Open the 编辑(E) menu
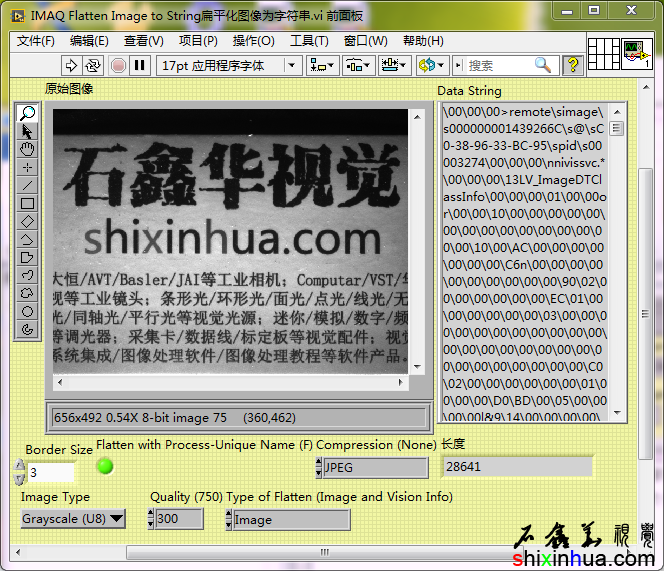 [89, 41]
